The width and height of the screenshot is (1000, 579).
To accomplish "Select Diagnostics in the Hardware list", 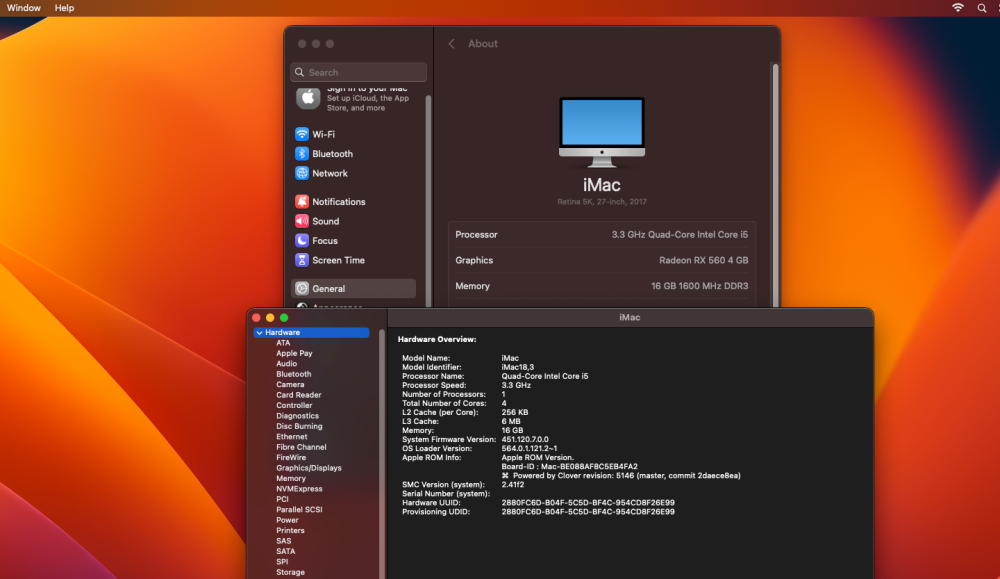I will [x=297, y=416].
